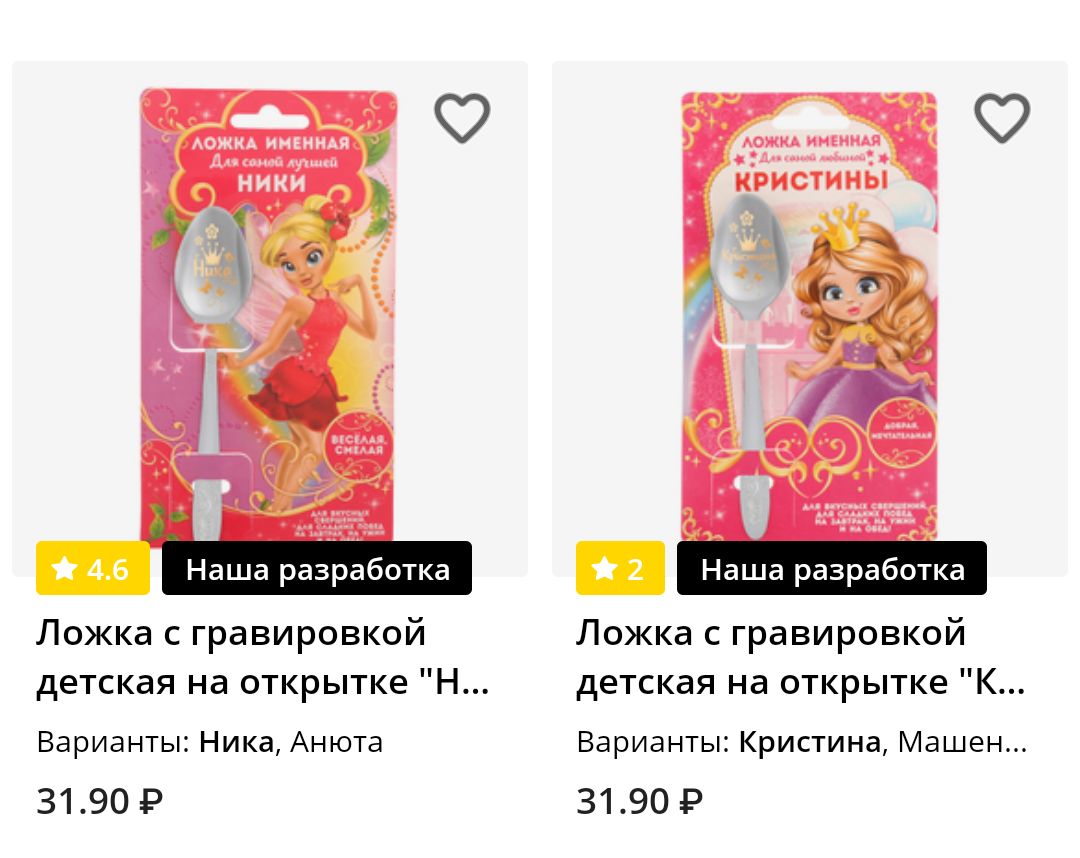Image resolution: width=1080 pixels, height=858 pixels.
Task: Click the 31.90 ₽ price of Кристина spoon
Action: point(639,802)
